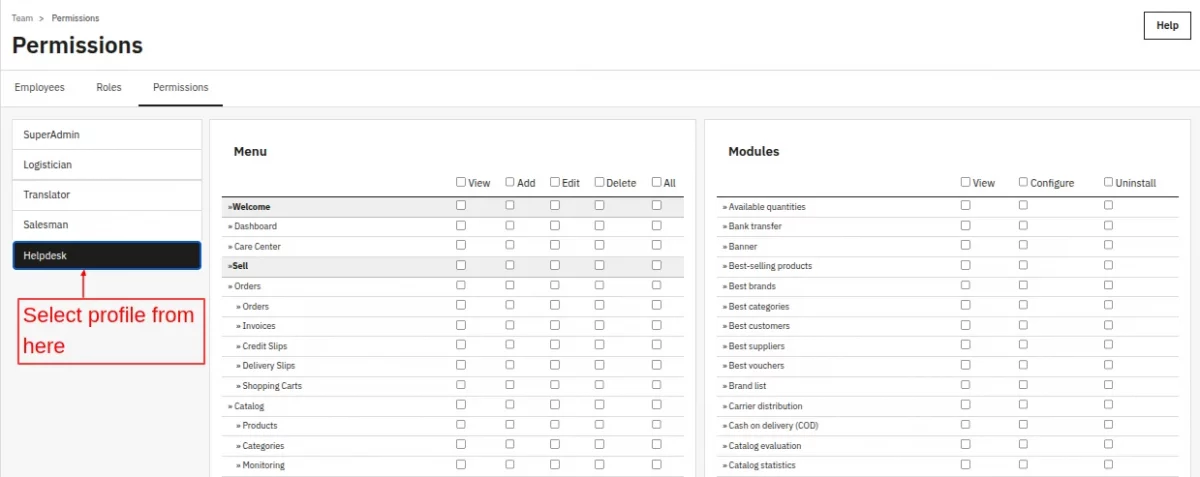Check the Menu header Edit checkbox
Image resolution: width=1200 pixels, height=477 pixels.
click(555, 182)
